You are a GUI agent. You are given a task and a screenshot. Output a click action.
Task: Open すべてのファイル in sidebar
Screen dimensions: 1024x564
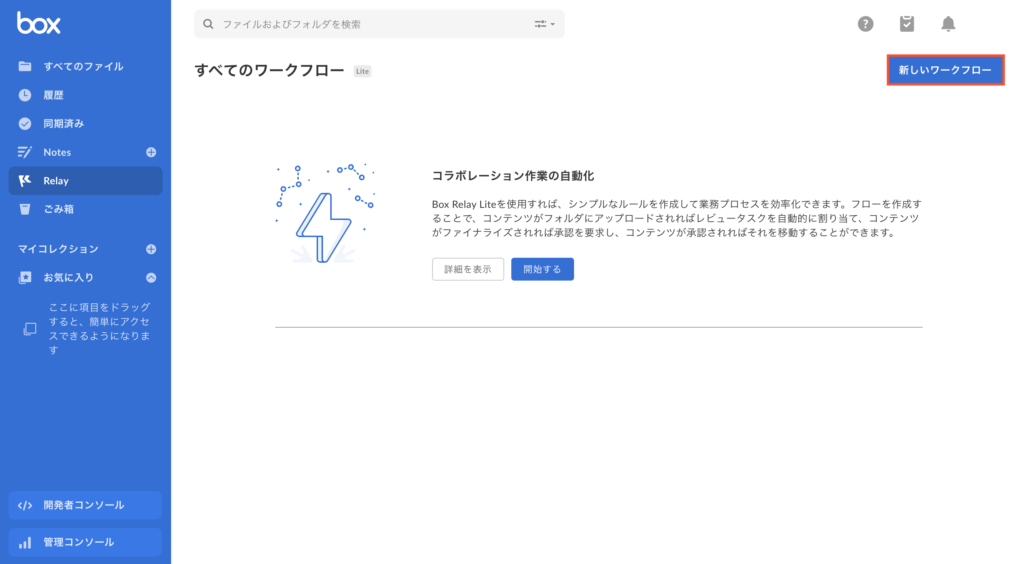pos(86,66)
